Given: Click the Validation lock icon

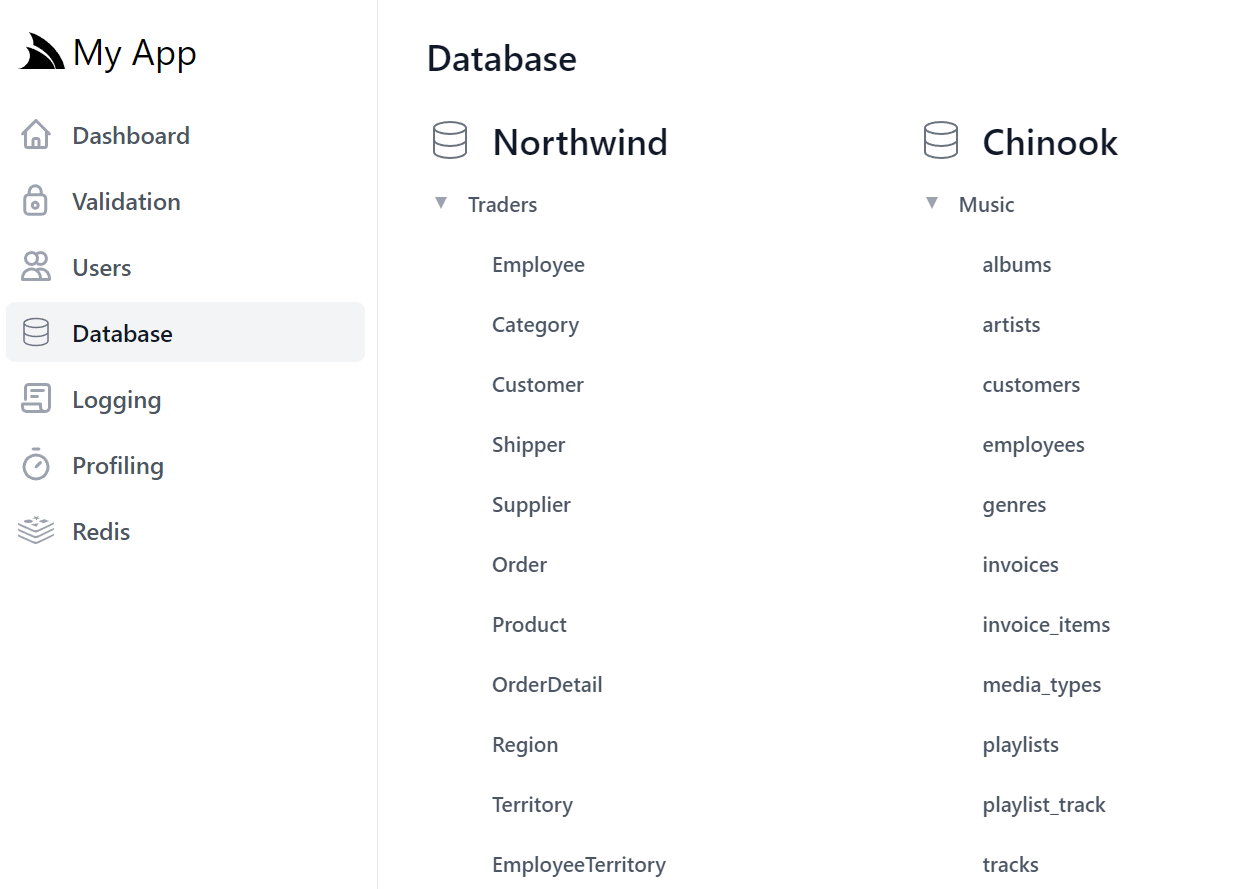Looking at the screenshot, I should (36, 201).
